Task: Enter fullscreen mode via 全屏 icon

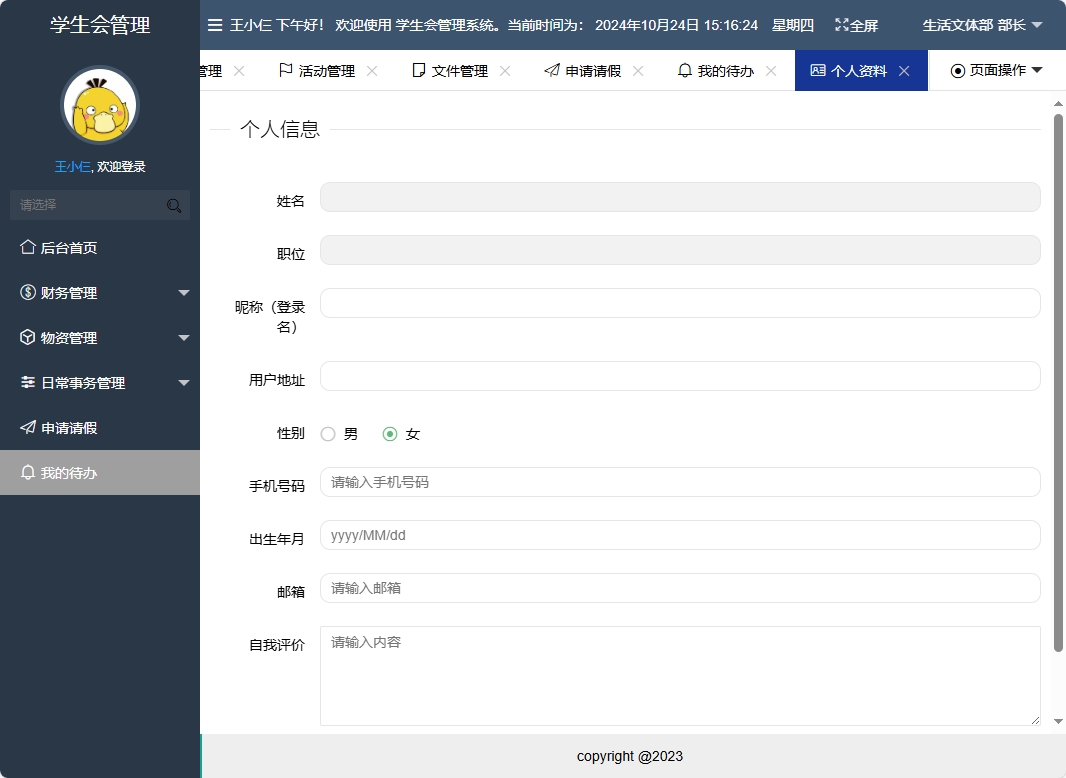Action: tap(843, 25)
